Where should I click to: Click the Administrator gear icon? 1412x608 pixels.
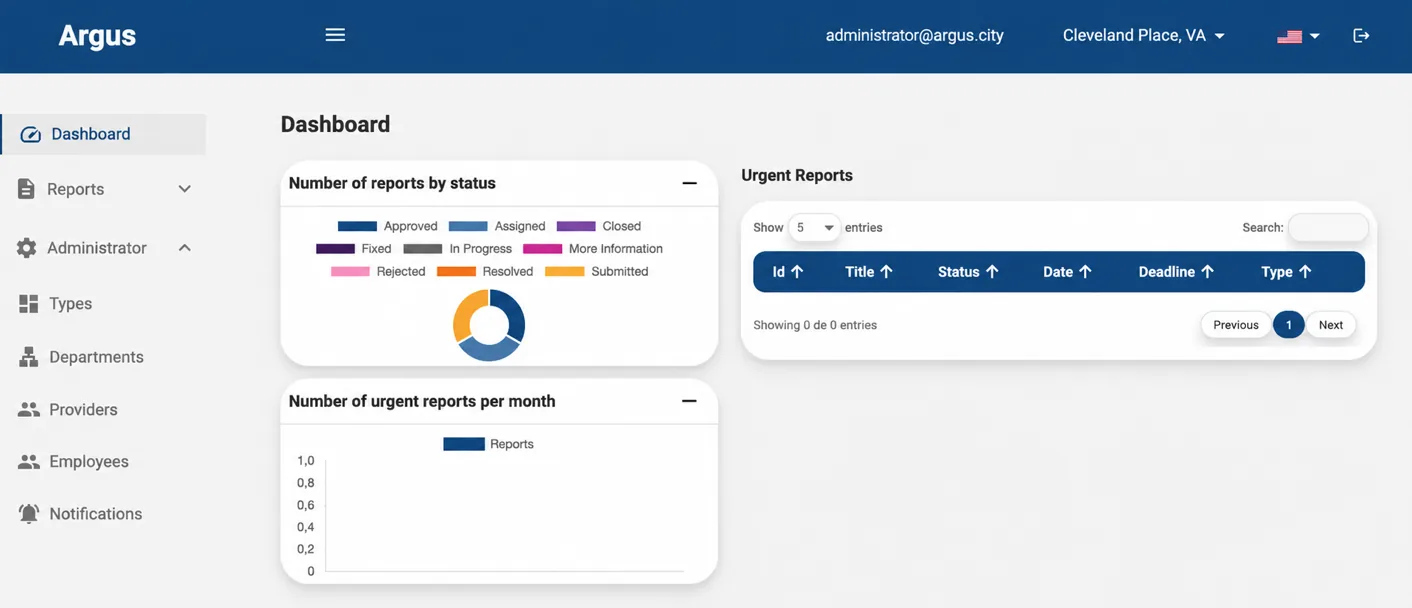(x=26, y=248)
